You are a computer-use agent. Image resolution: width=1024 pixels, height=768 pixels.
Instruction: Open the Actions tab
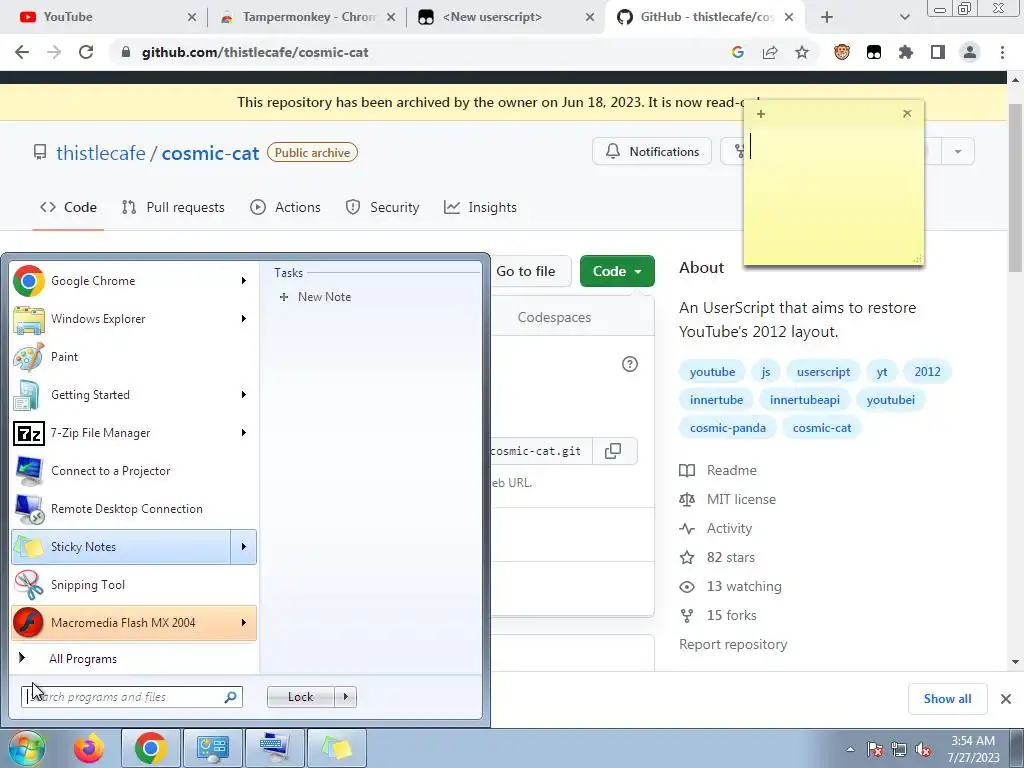click(285, 207)
